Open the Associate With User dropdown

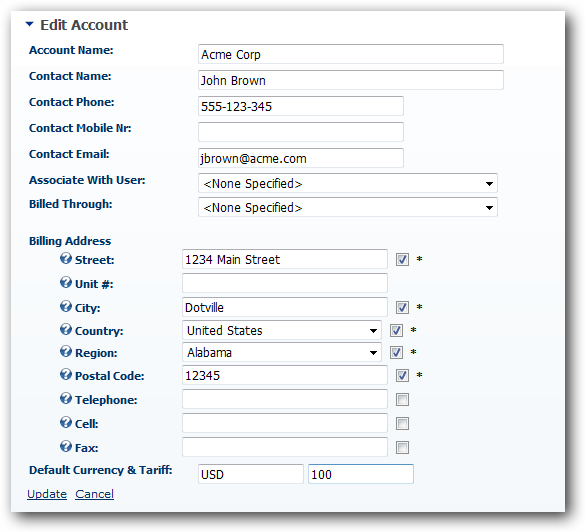tap(348, 183)
